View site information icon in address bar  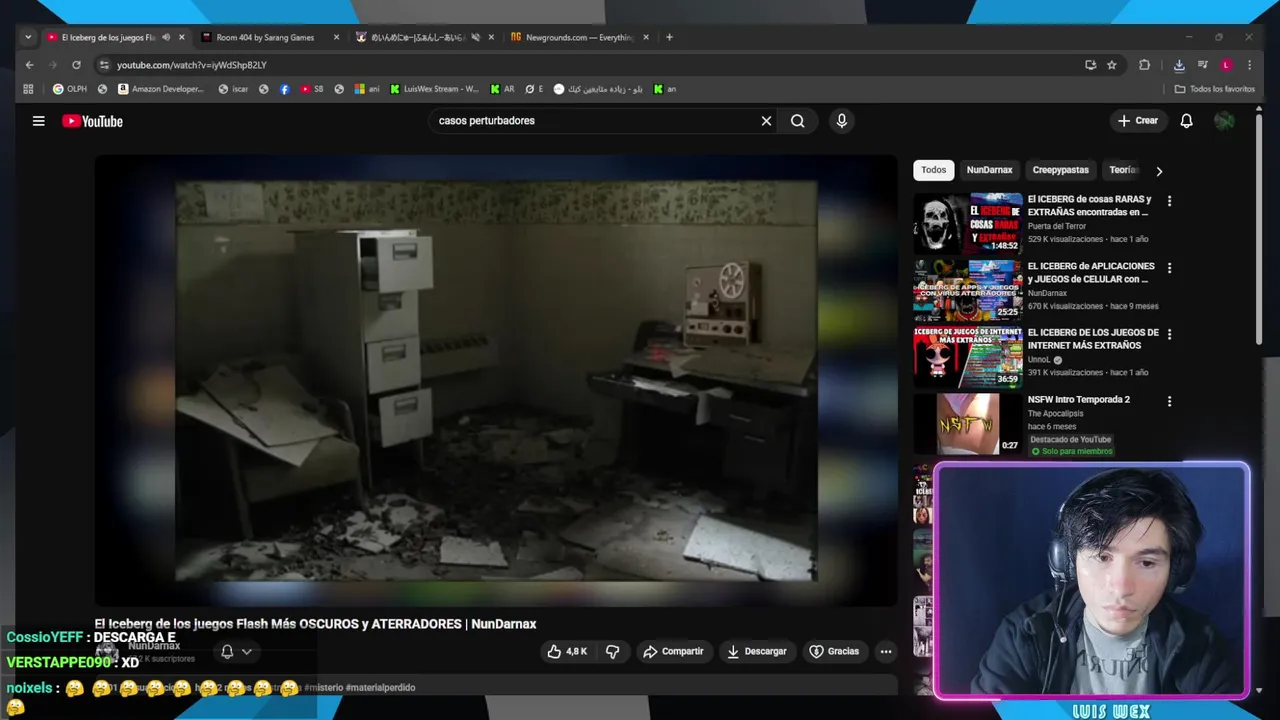(x=104, y=65)
